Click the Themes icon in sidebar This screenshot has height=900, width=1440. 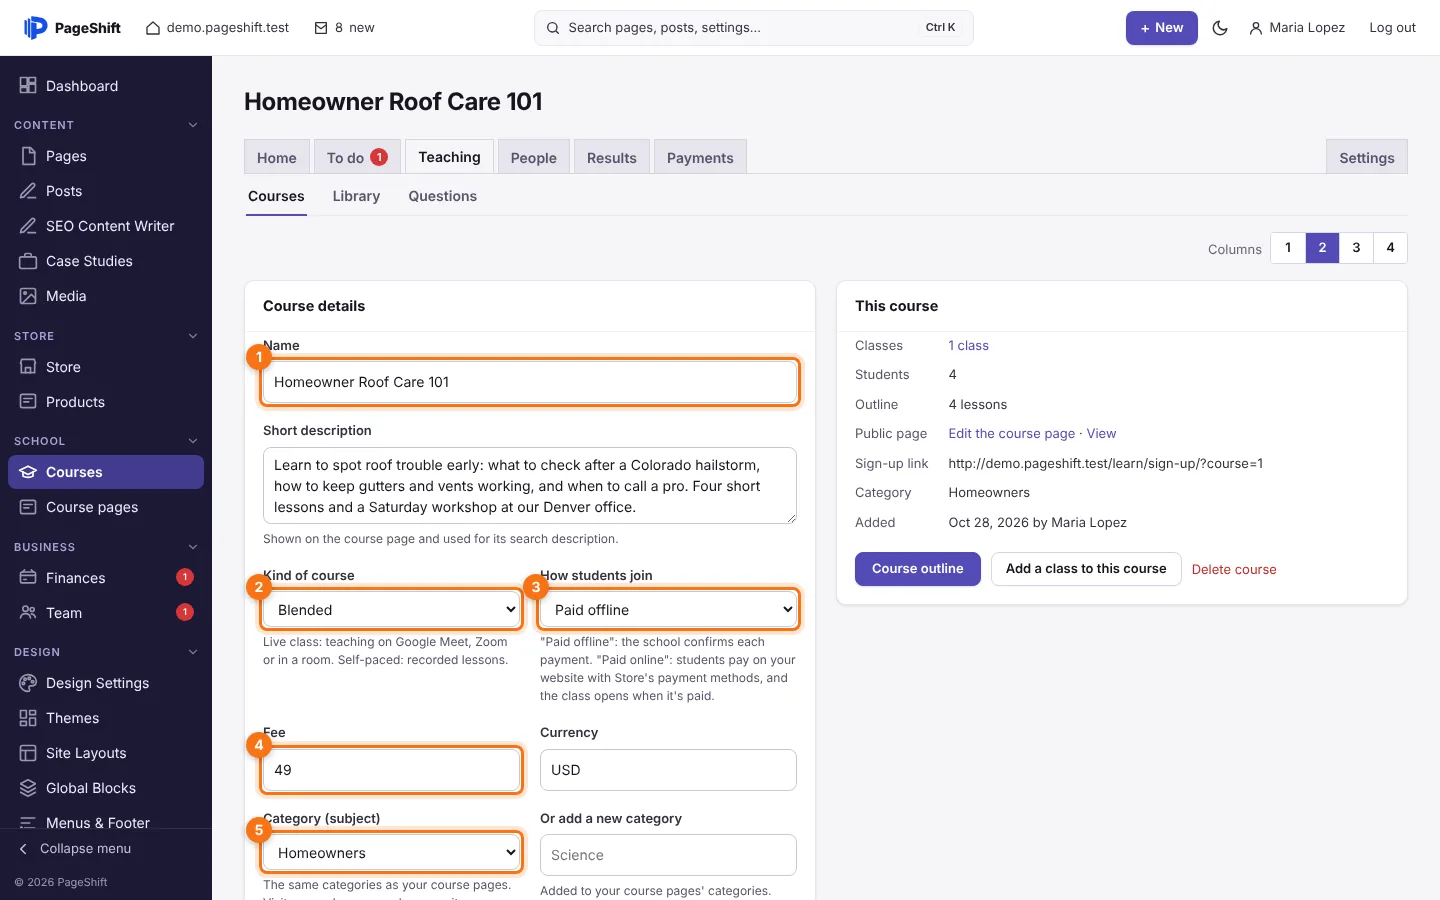(28, 718)
